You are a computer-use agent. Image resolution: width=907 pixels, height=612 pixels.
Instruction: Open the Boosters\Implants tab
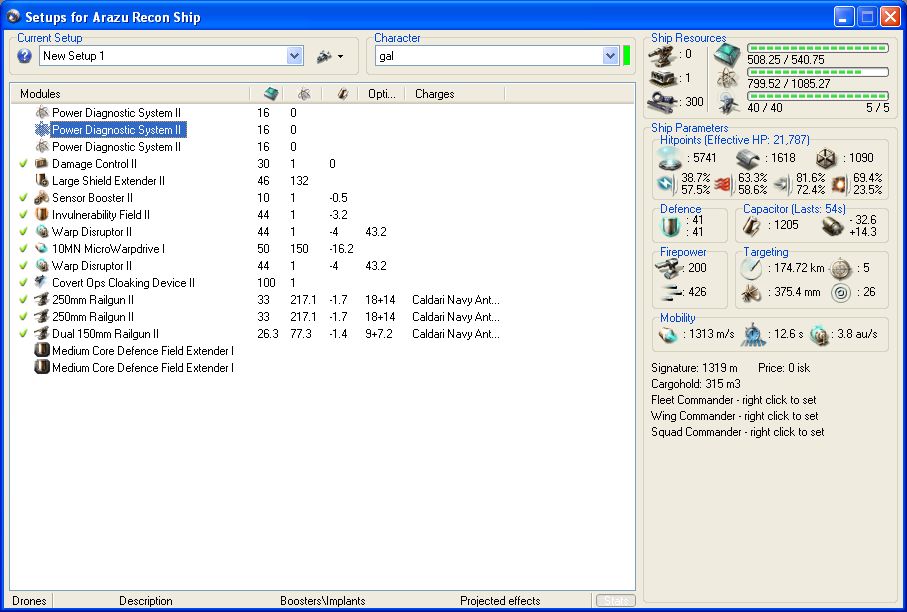322,601
